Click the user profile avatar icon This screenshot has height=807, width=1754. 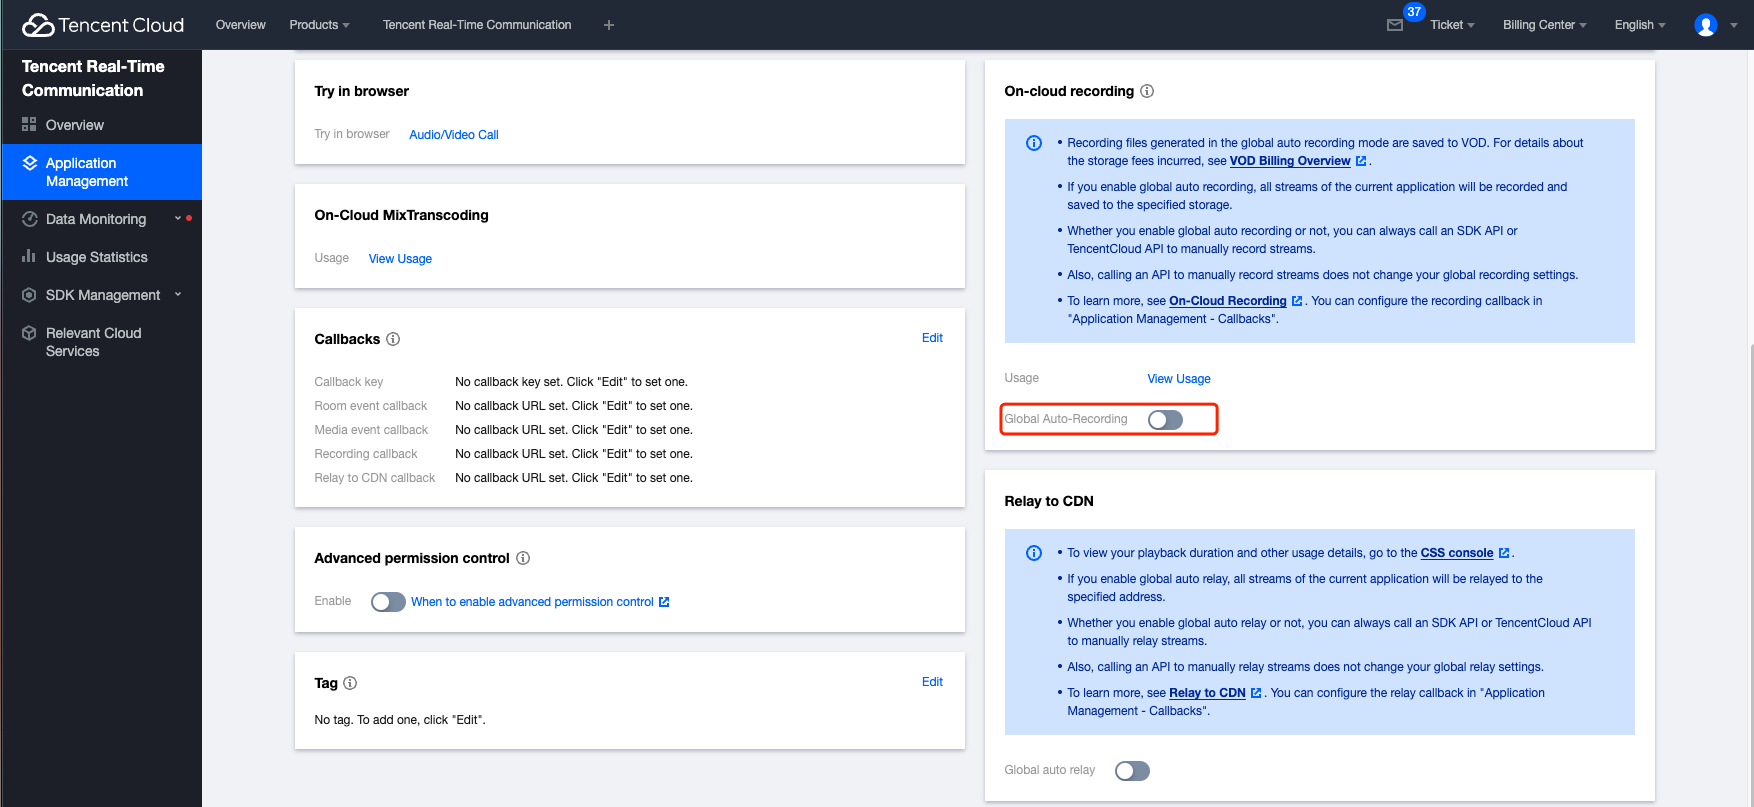(x=1705, y=25)
